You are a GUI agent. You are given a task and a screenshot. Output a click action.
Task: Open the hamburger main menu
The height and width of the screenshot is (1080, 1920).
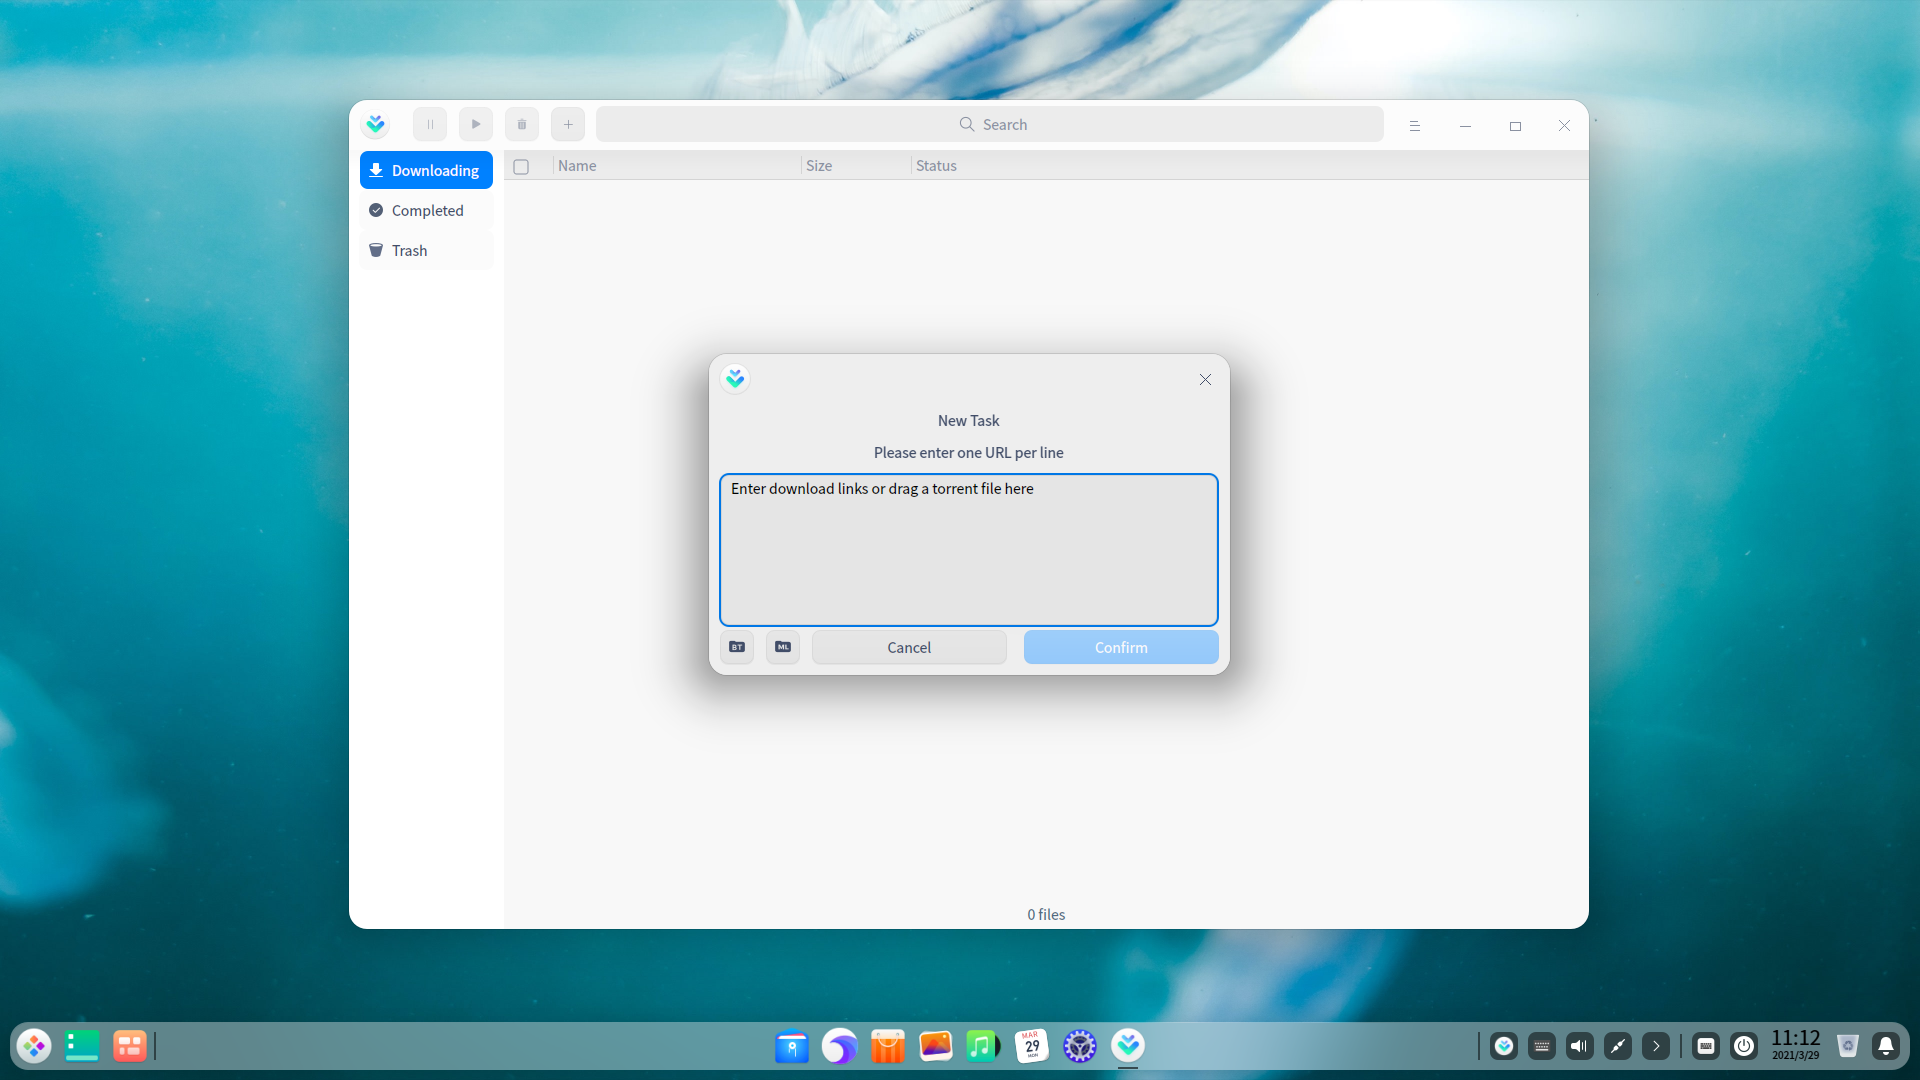1414,126
